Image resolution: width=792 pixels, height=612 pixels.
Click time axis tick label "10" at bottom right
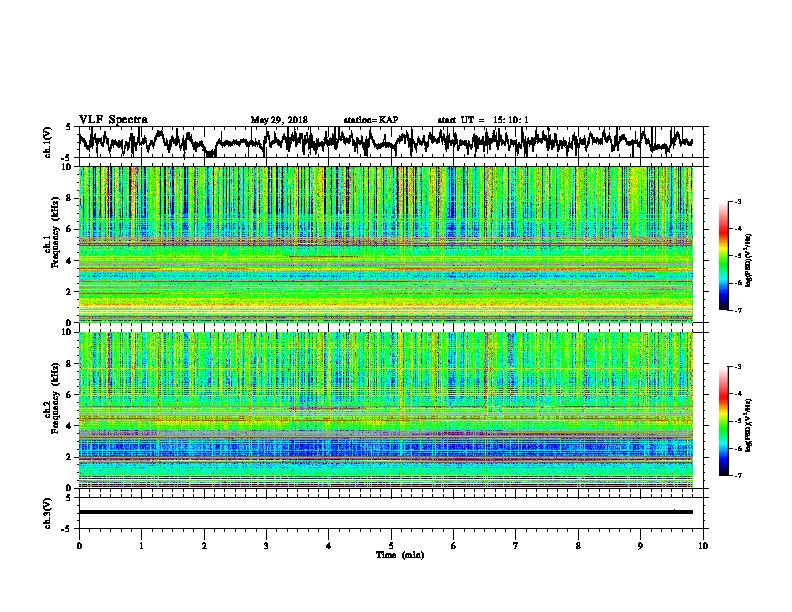click(703, 546)
